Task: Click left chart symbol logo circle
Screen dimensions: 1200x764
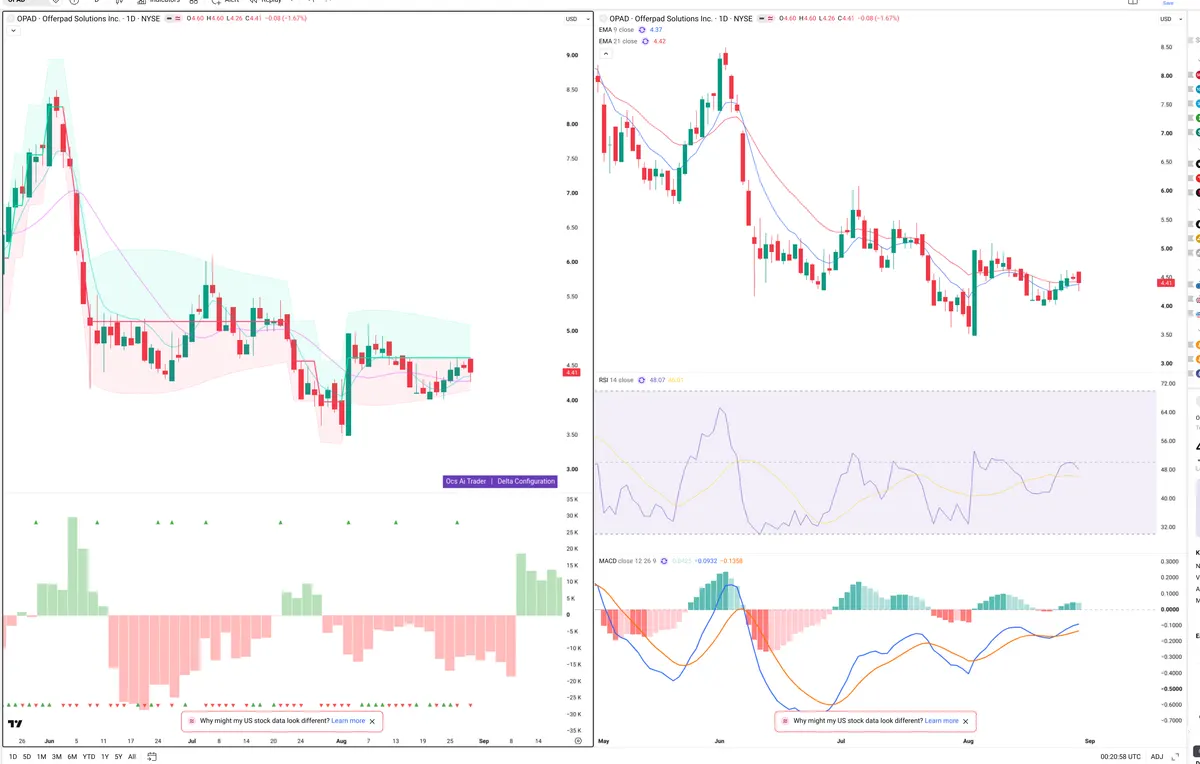Action: [x=10, y=19]
